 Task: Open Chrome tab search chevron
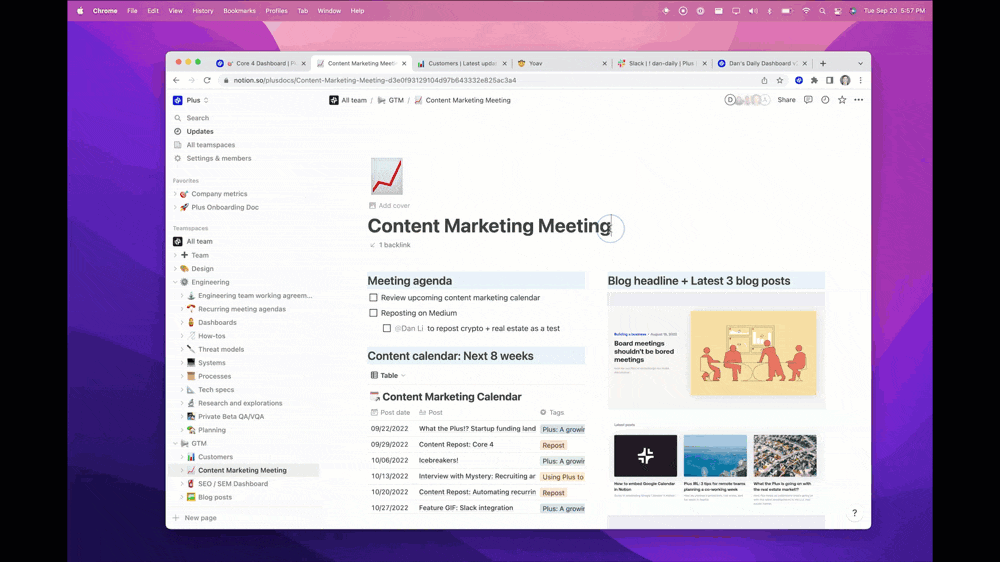[x=860, y=63]
